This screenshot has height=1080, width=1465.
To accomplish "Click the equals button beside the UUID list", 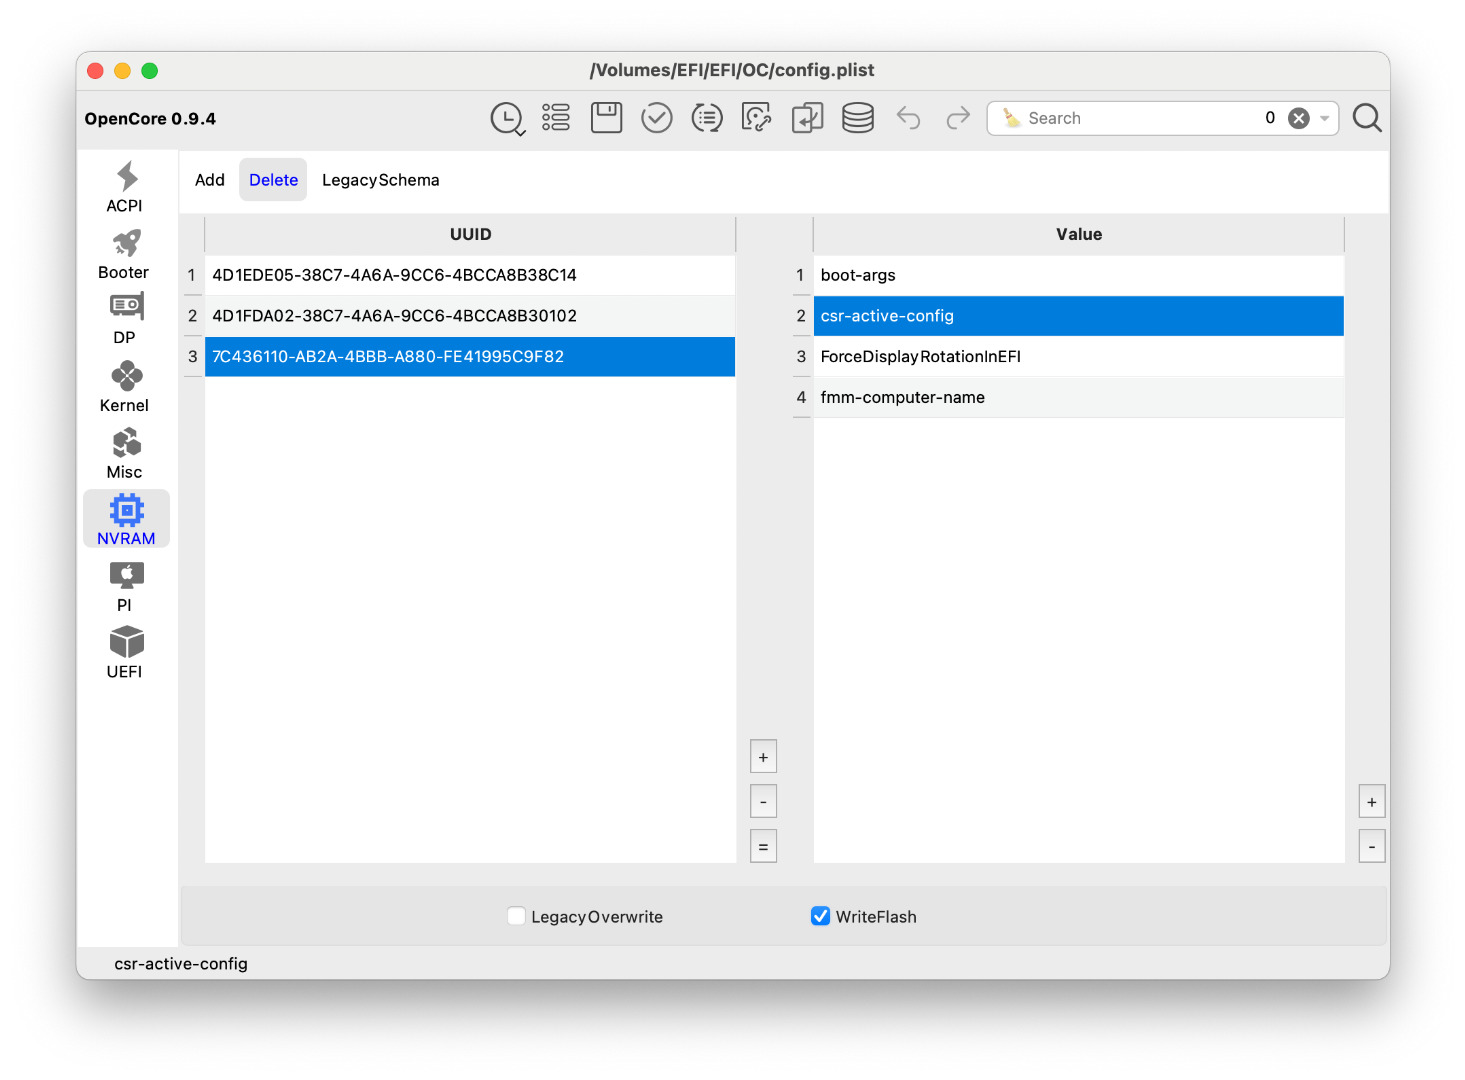I will (763, 847).
